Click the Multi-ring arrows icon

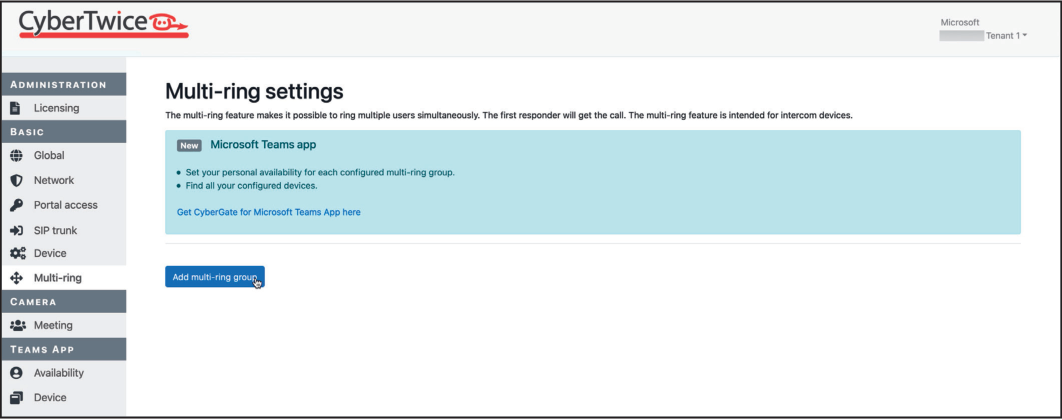[x=17, y=278]
